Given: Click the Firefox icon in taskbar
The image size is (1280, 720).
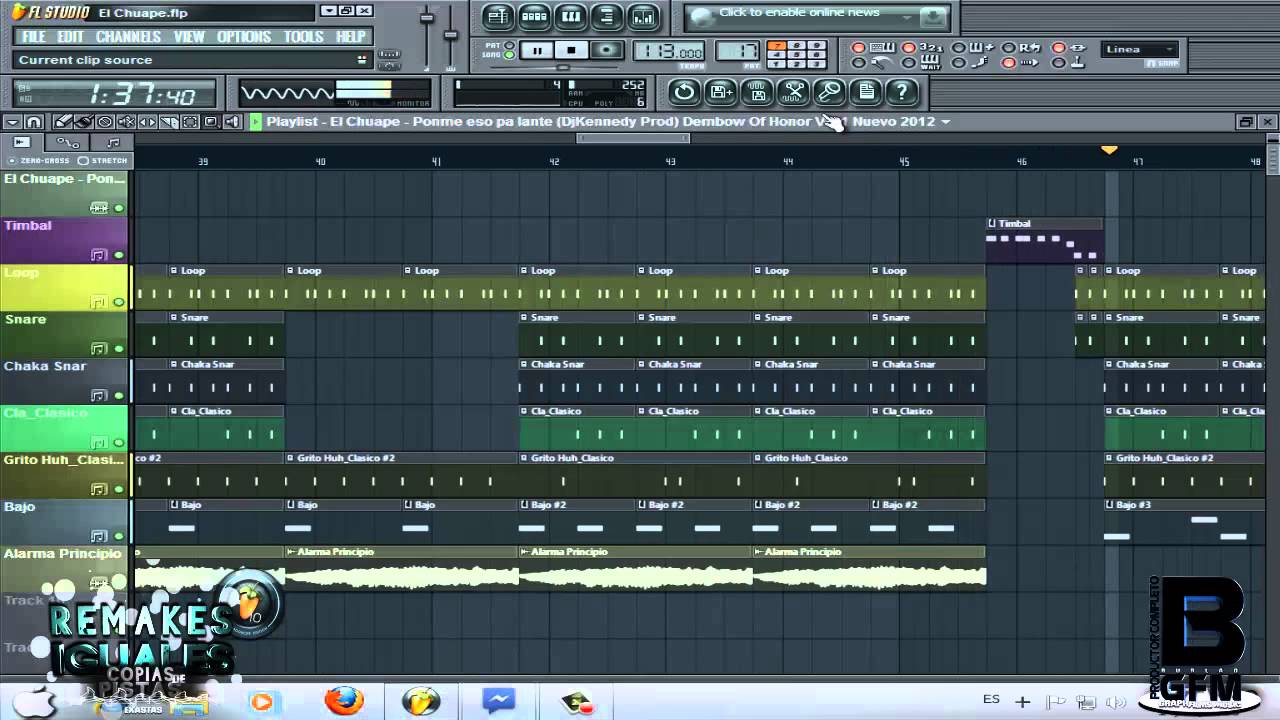Looking at the screenshot, I should (x=343, y=701).
